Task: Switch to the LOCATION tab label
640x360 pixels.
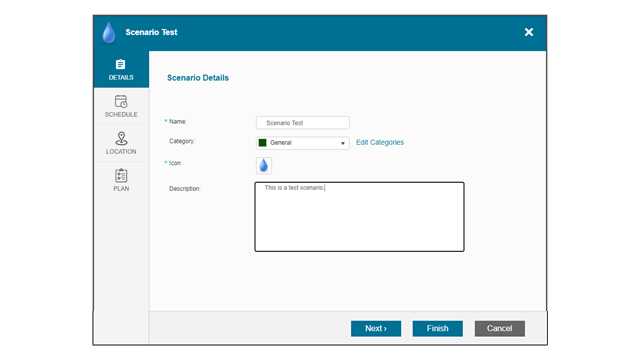Action: 121,151
